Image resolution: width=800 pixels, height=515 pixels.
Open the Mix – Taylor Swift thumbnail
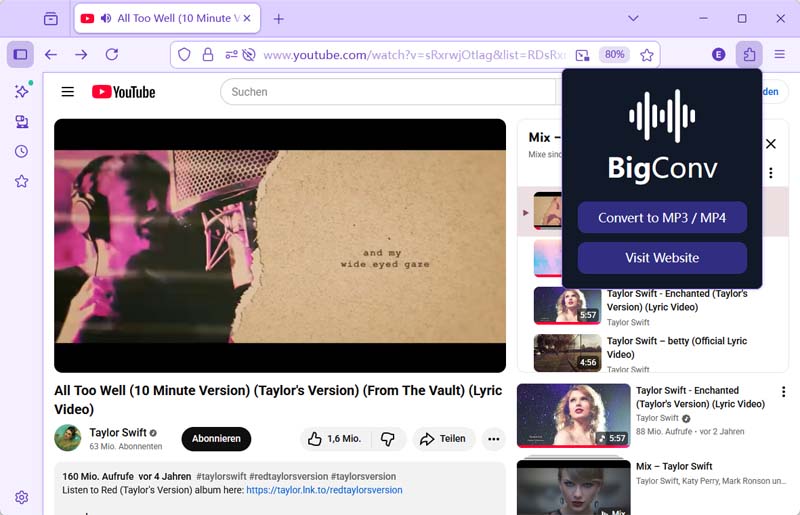pos(573,487)
